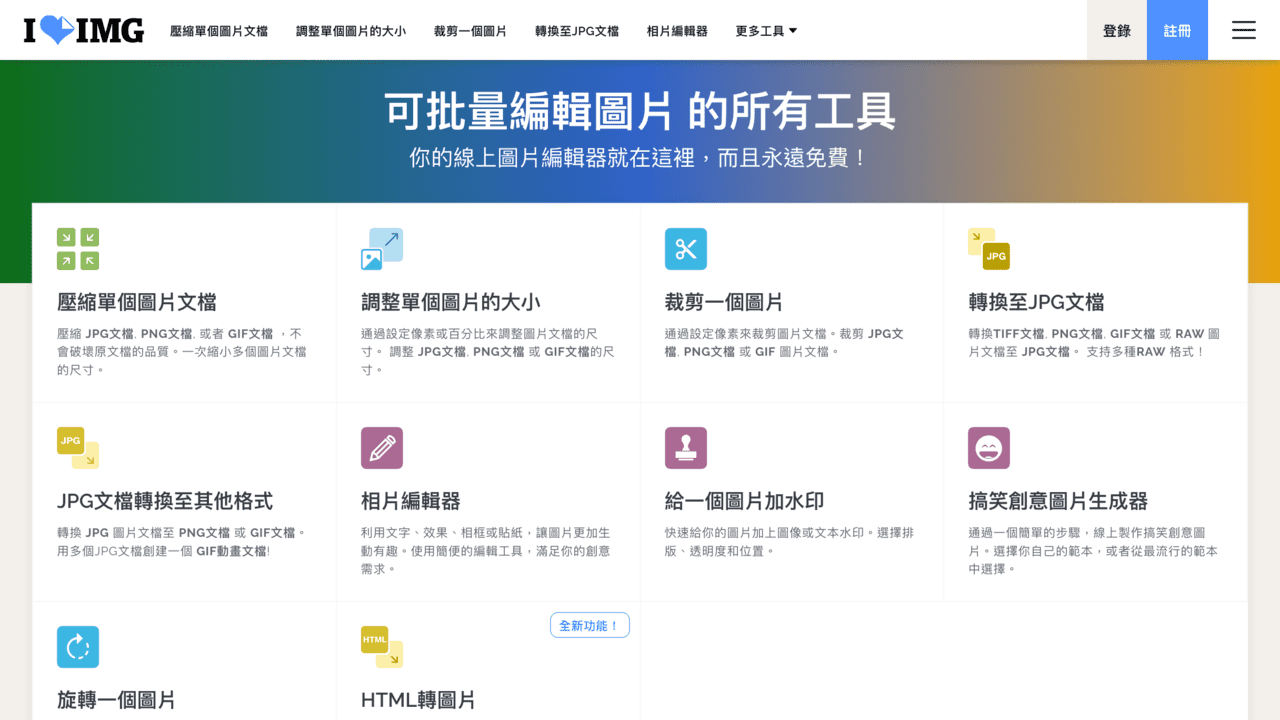Select the HTML to image icon
Image resolution: width=1280 pixels, height=720 pixels.
point(381,646)
